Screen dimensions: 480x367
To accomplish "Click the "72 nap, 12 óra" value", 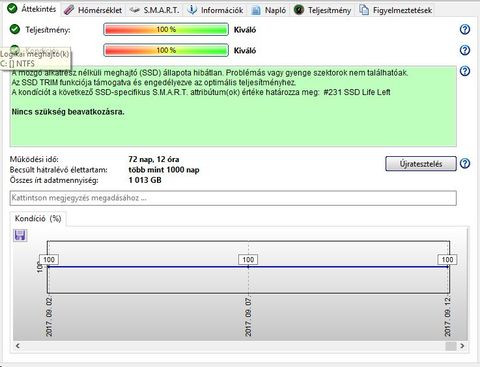I will tap(154, 159).
